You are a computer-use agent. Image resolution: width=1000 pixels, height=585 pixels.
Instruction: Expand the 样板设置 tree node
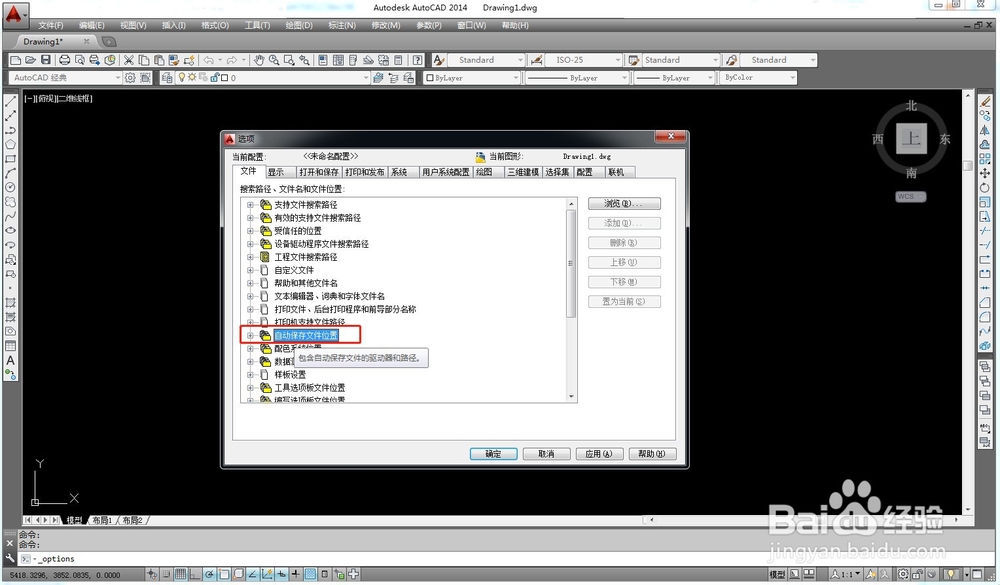[x=250, y=374]
